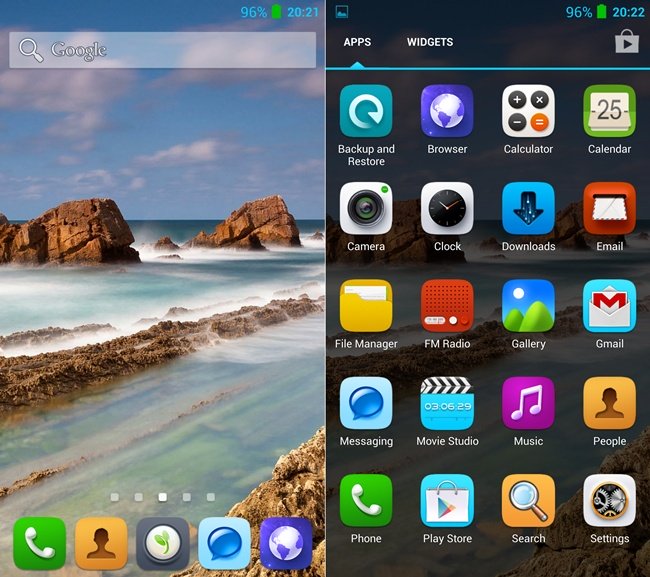Open app drawer from dock center button
Viewport: 650px width, 577px height.
click(163, 543)
